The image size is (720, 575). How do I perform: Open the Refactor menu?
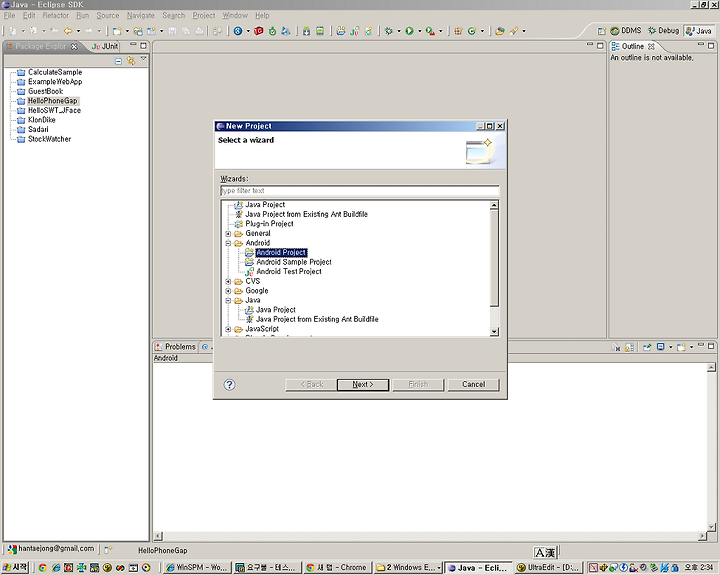pos(56,15)
